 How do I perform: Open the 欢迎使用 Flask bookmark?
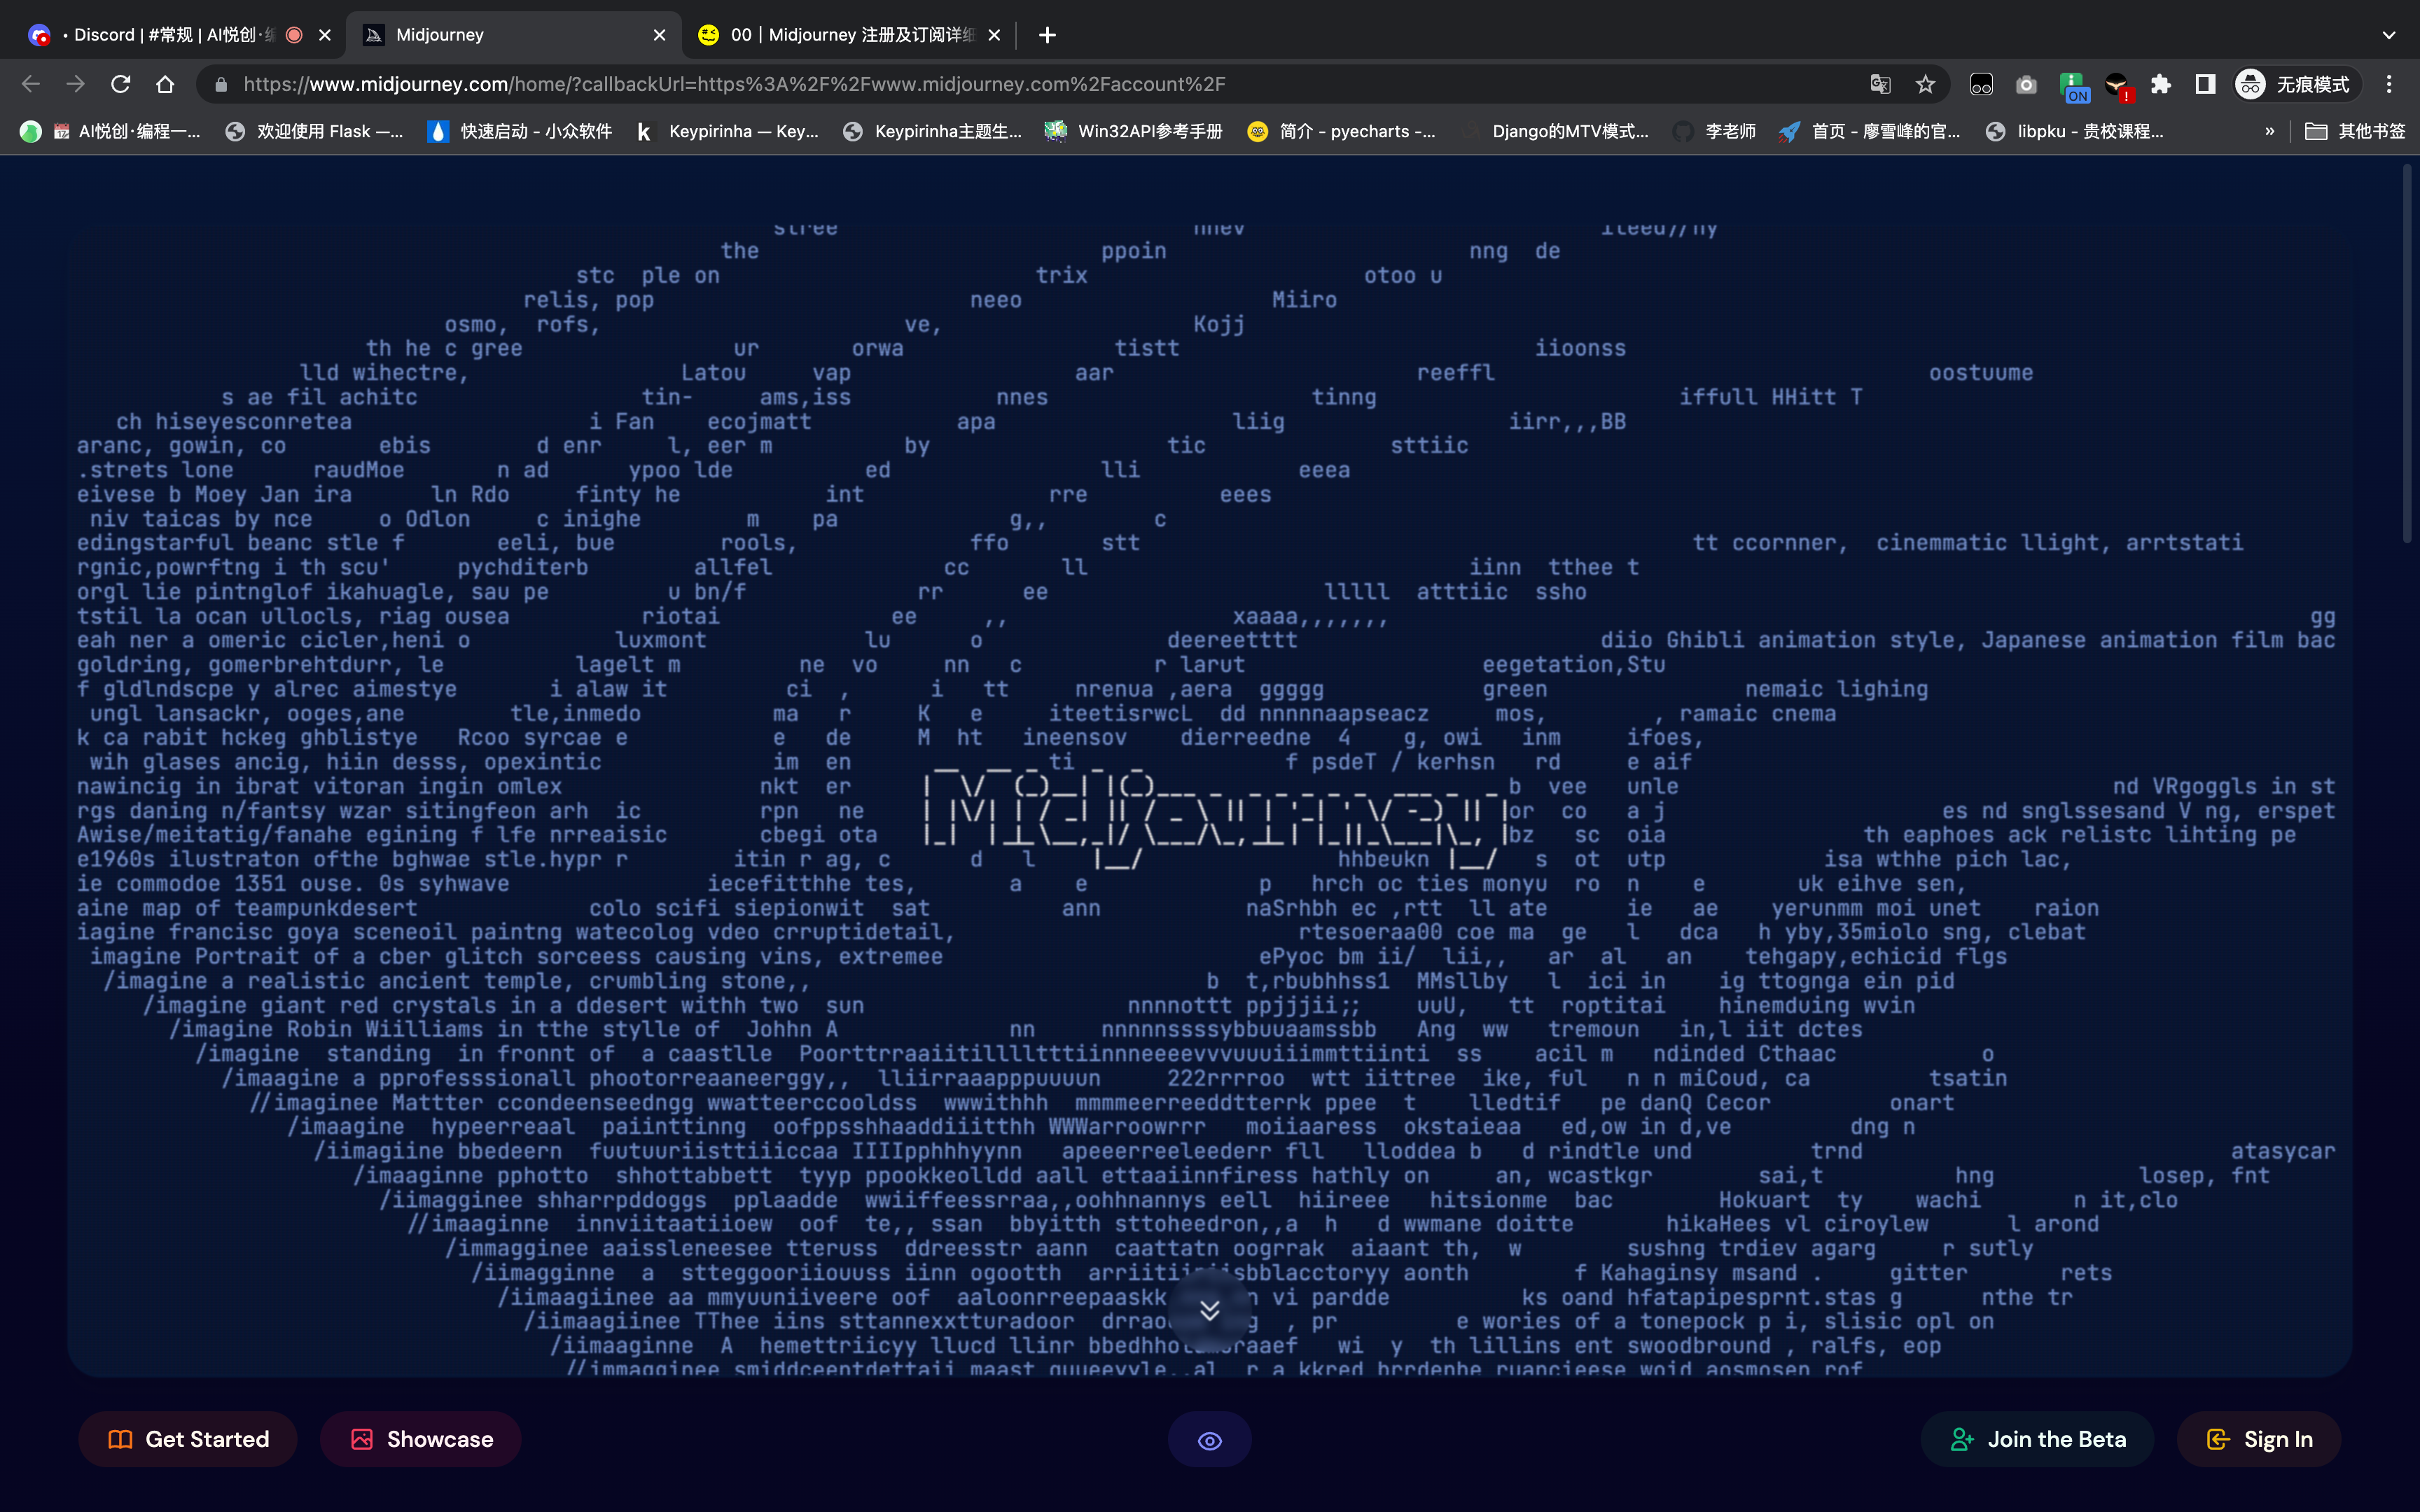click(314, 131)
